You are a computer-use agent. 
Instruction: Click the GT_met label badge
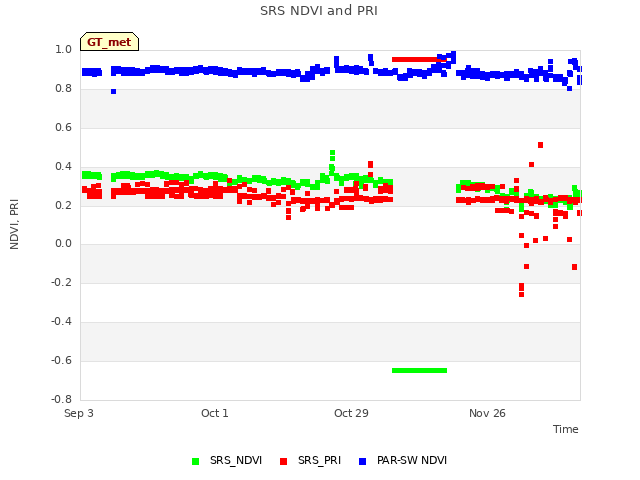[109, 42]
